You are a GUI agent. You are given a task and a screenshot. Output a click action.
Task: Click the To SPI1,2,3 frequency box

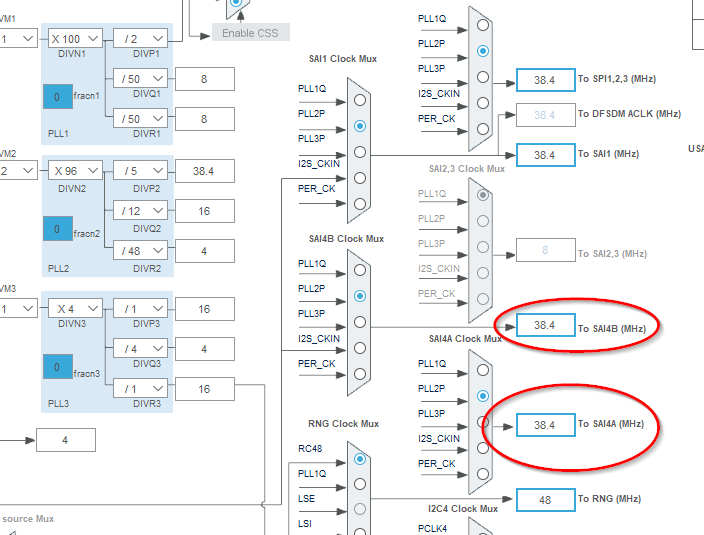coord(546,80)
